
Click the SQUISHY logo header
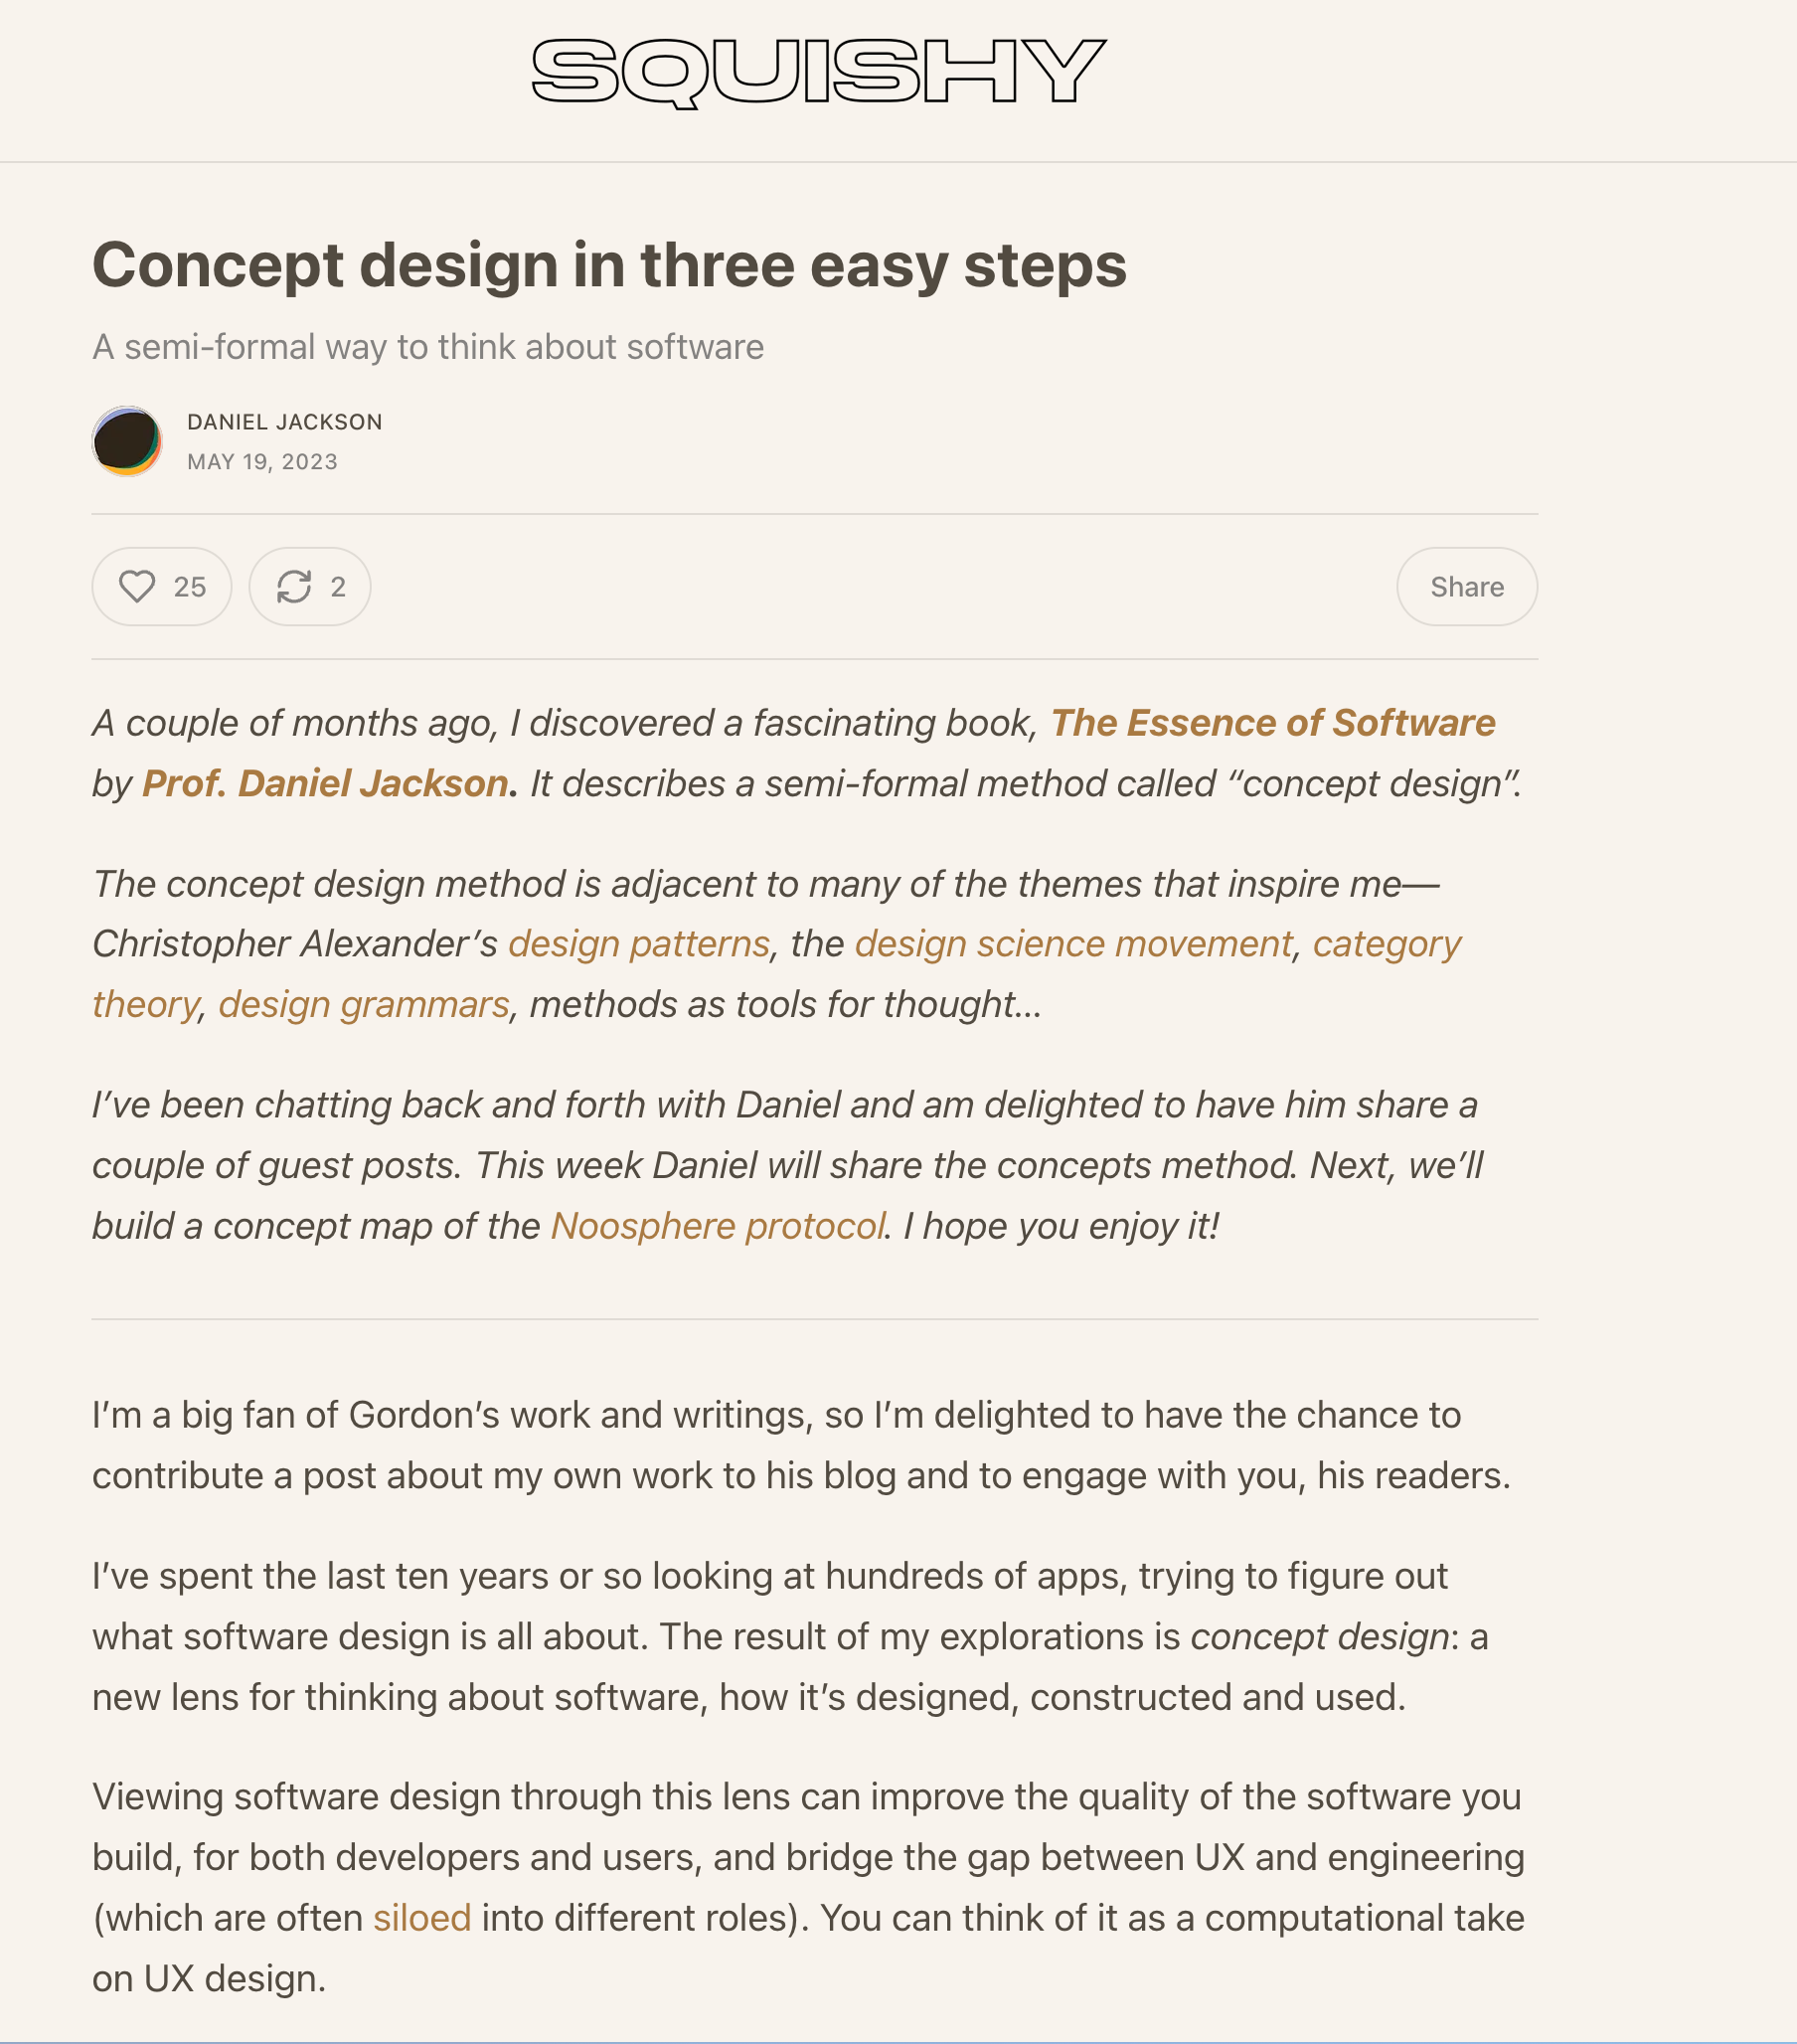tap(818, 72)
